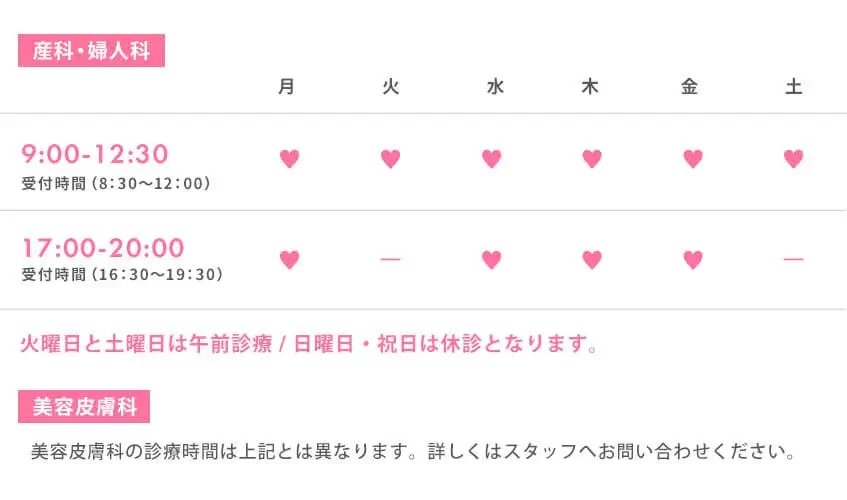
Task: Click the 美容皮膚科 pink label
Action: click(x=84, y=407)
